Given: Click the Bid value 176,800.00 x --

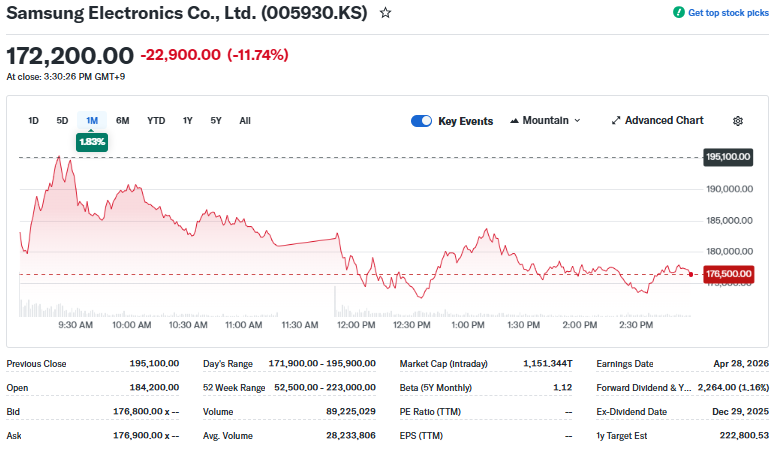Looking at the screenshot, I should point(146,412).
